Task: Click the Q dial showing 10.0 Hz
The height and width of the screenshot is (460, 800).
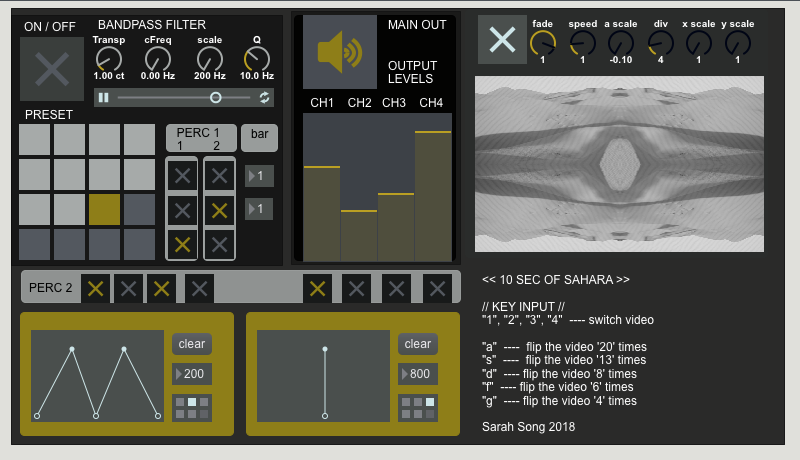Action: [257, 60]
